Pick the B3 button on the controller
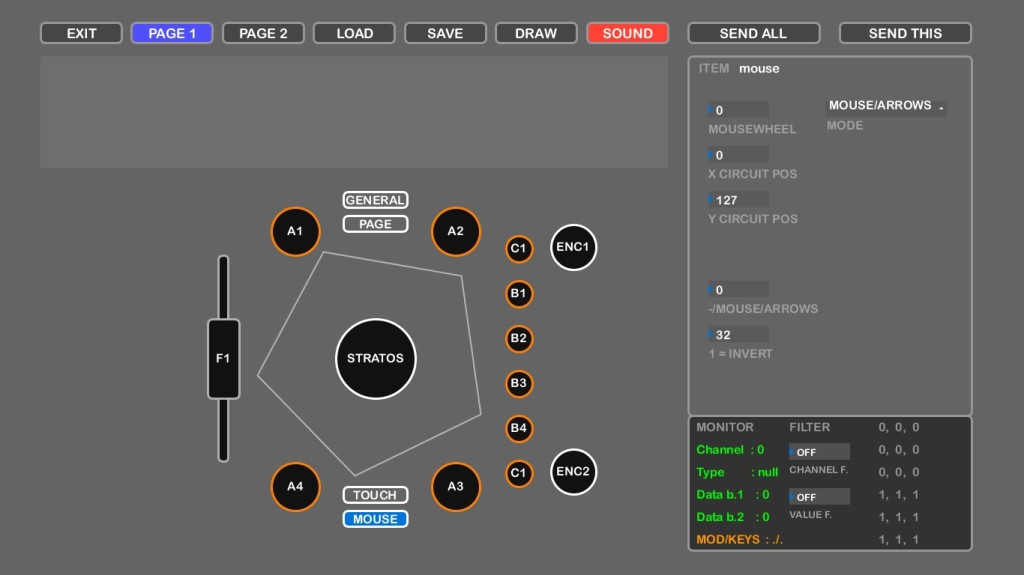 (518, 383)
